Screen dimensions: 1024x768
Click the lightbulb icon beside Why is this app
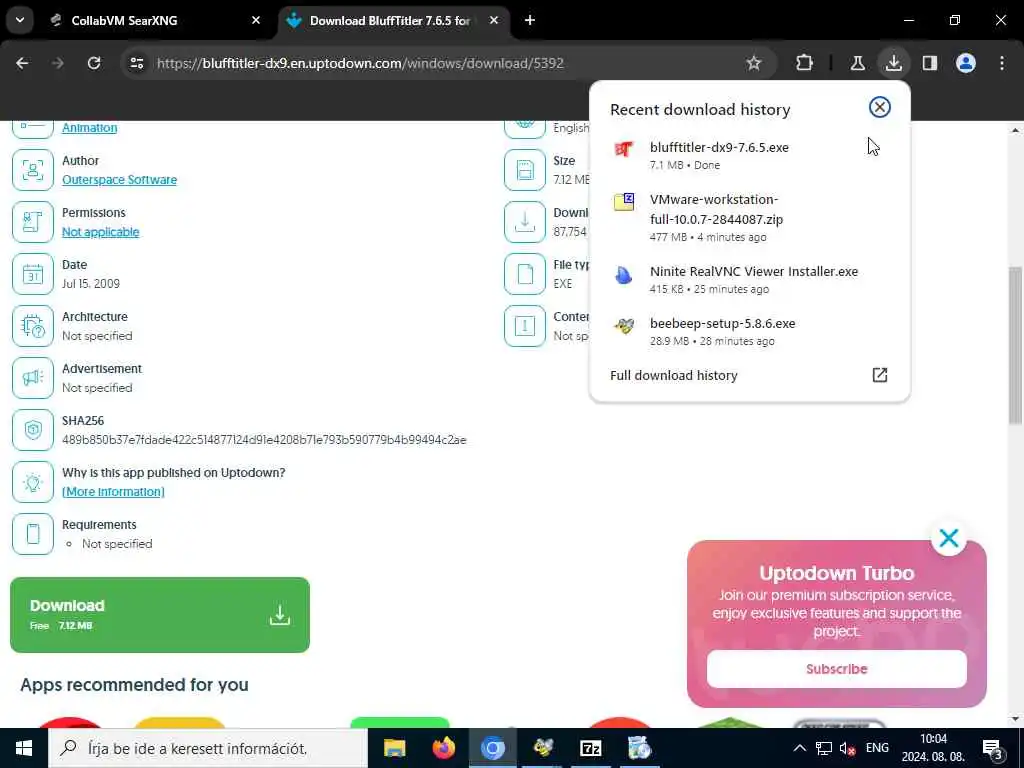point(33,482)
